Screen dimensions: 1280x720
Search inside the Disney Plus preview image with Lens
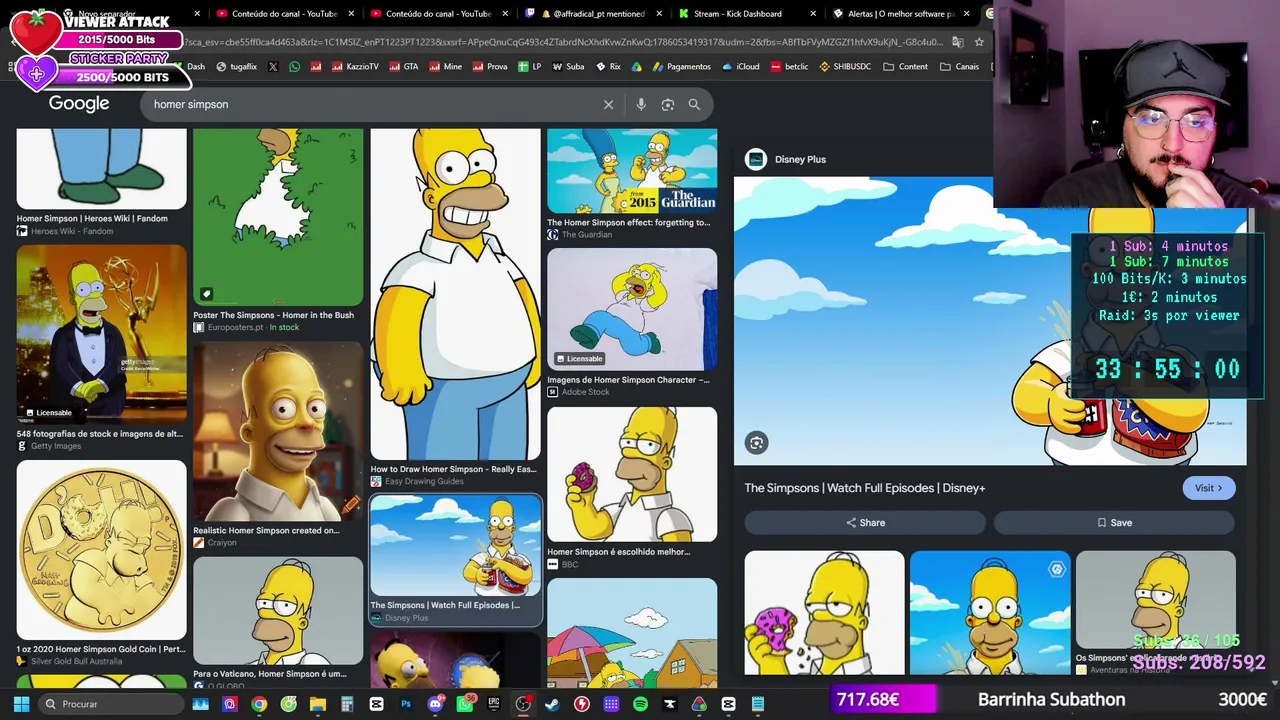pos(757,443)
